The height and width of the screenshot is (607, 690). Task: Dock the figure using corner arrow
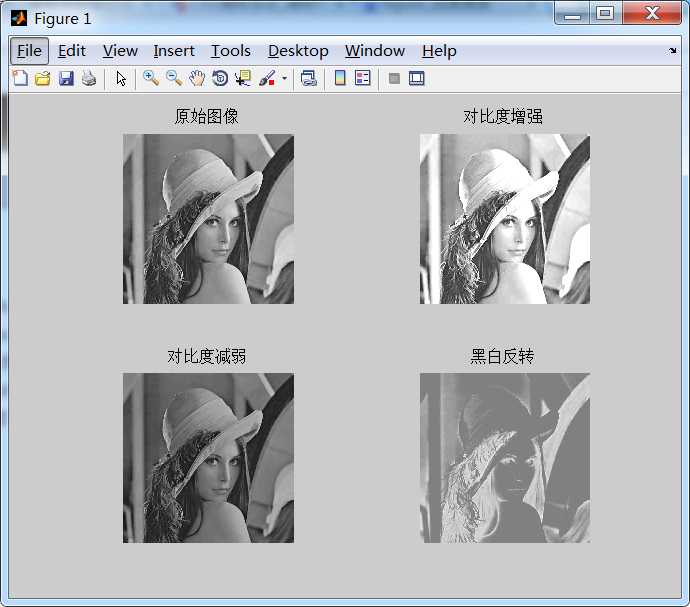pos(672,51)
